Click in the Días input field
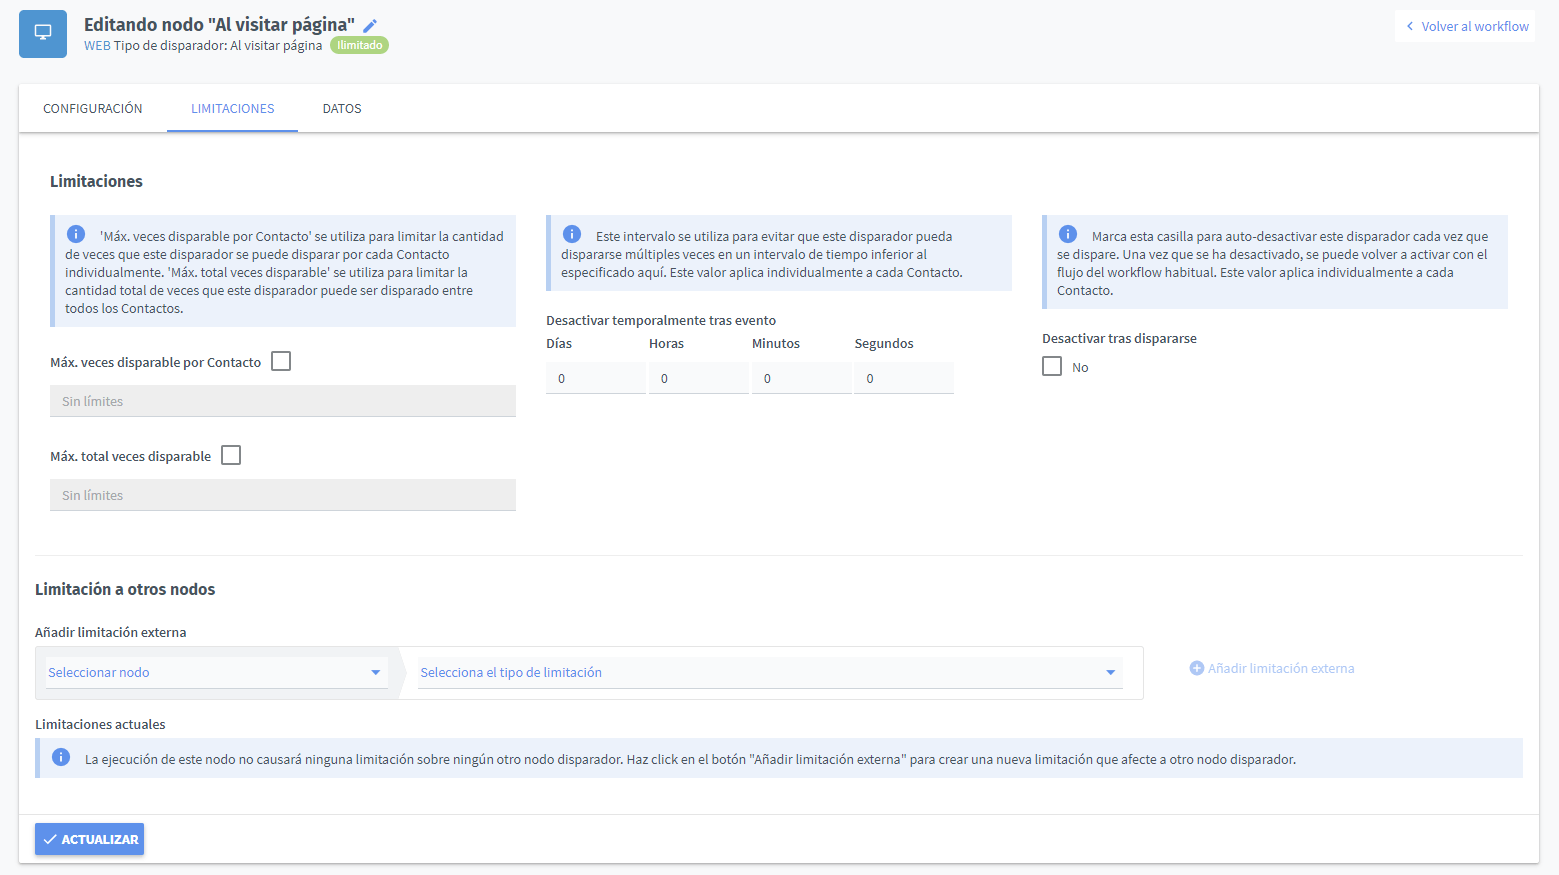 595,378
